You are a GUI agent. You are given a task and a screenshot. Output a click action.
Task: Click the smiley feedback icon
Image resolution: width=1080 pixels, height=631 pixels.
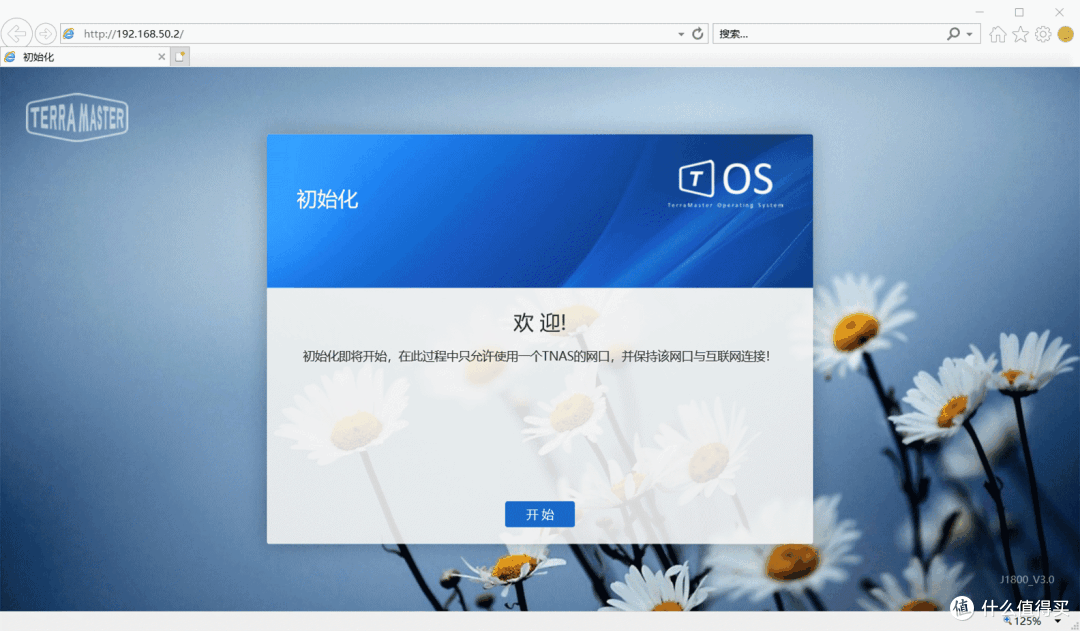1066,34
